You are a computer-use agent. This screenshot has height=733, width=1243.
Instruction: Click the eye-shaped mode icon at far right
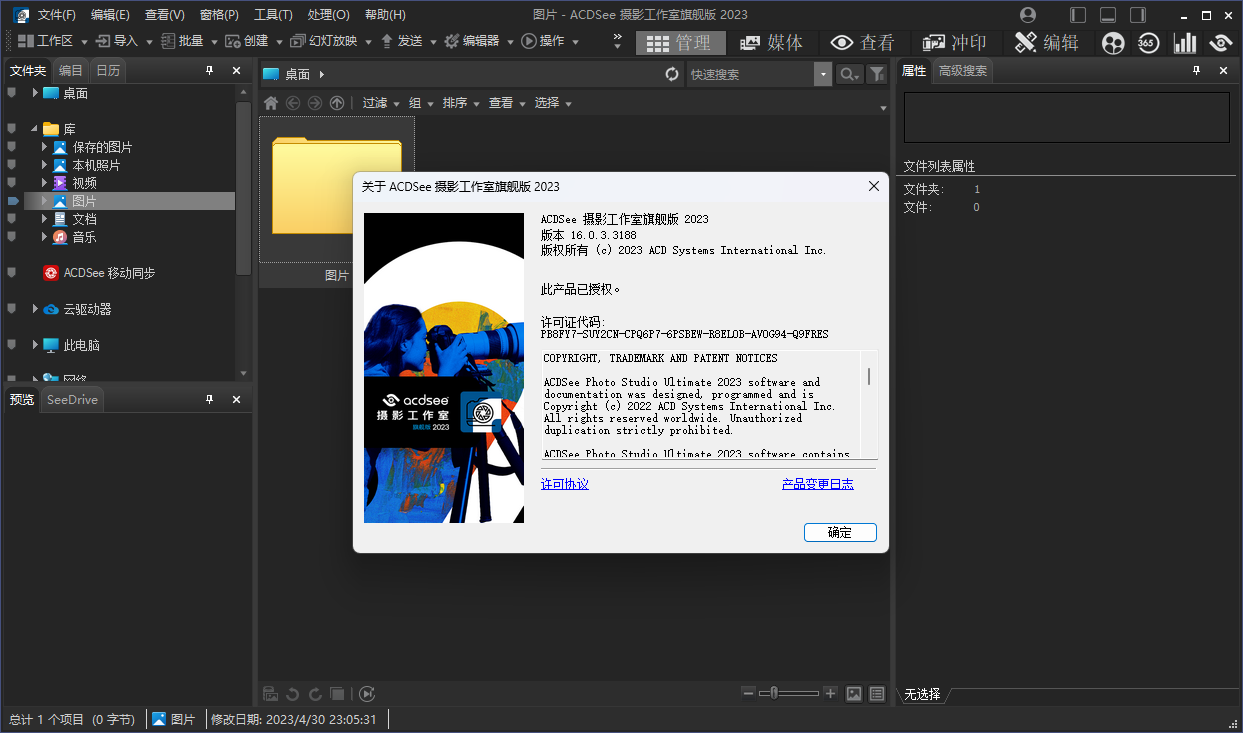[x=1220, y=42]
